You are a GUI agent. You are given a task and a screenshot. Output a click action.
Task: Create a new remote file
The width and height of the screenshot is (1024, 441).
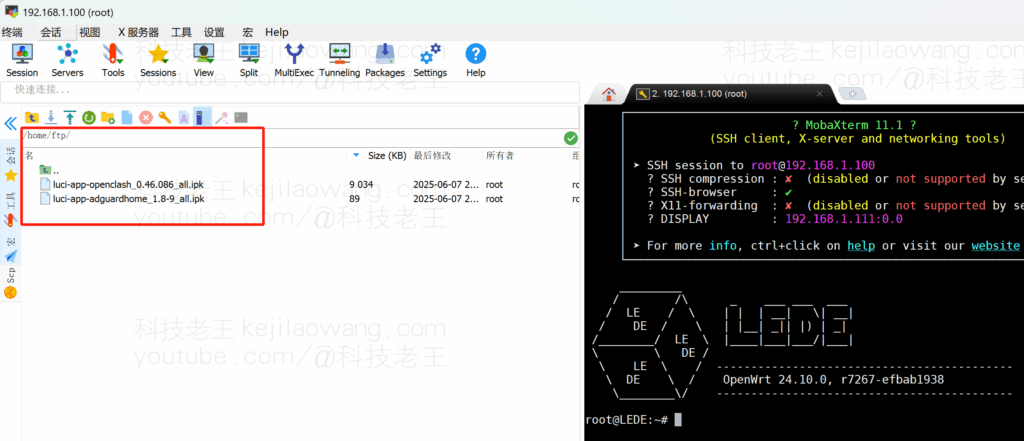127,117
